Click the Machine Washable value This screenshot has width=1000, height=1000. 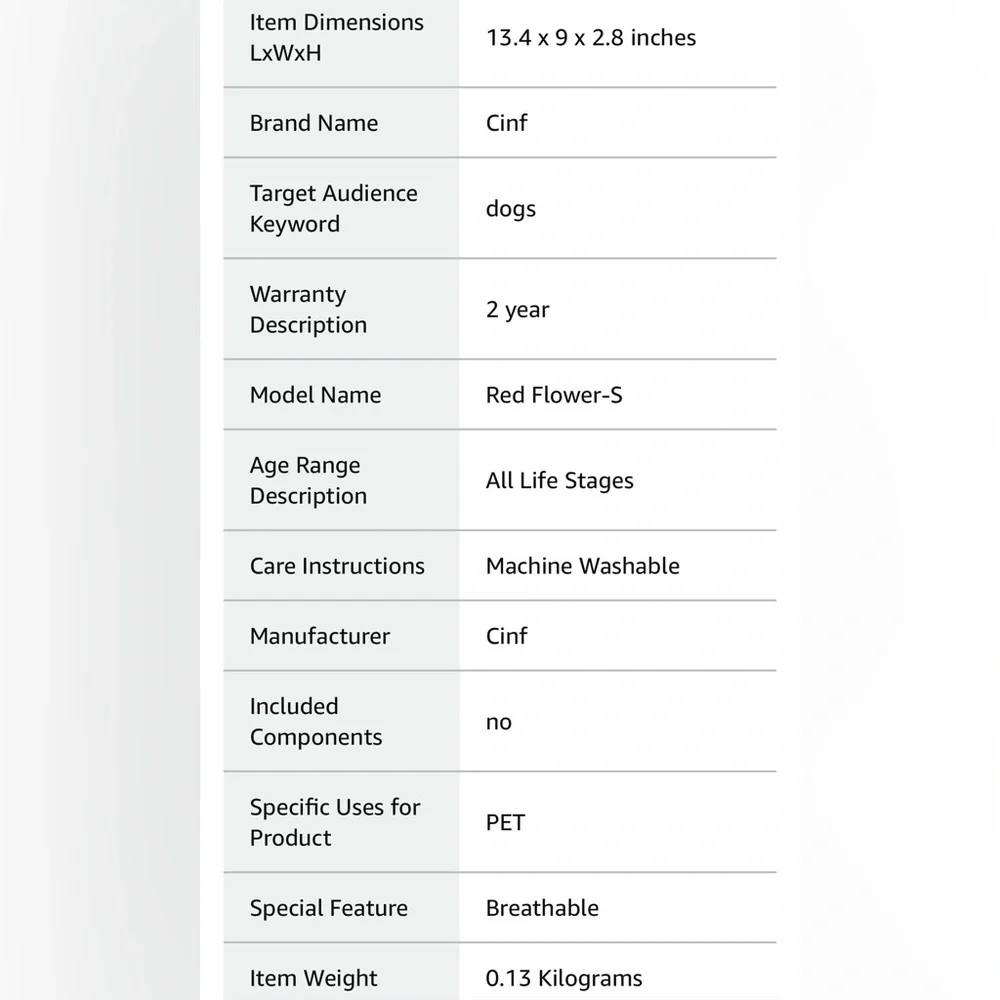tap(582, 566)
